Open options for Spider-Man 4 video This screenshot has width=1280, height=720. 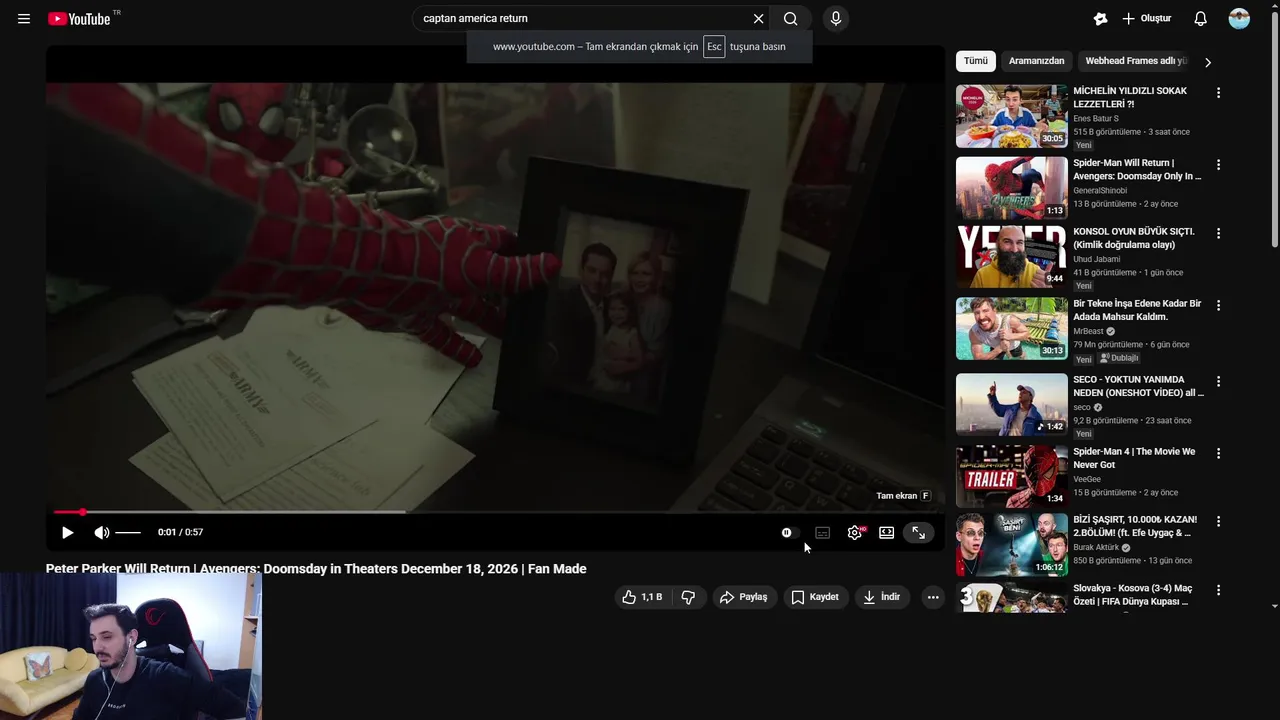click(1218, 453)
